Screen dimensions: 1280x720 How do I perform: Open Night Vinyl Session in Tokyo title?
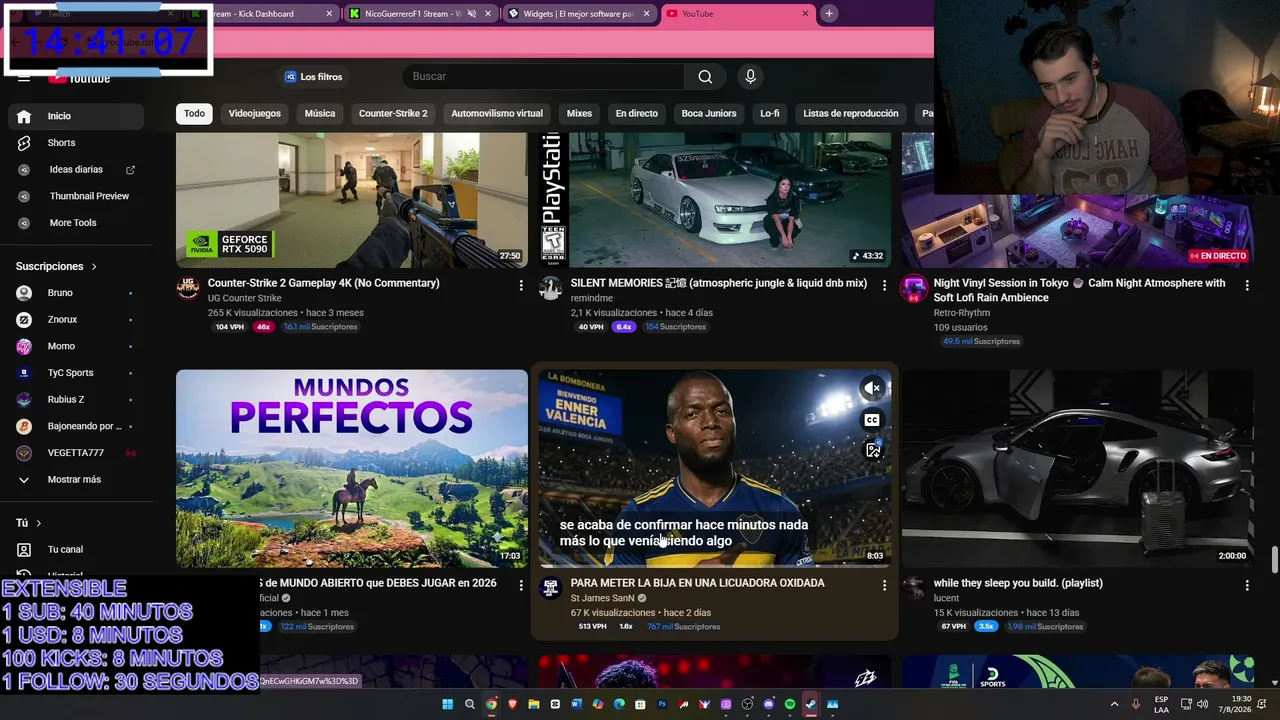(x=1080, y=290)
